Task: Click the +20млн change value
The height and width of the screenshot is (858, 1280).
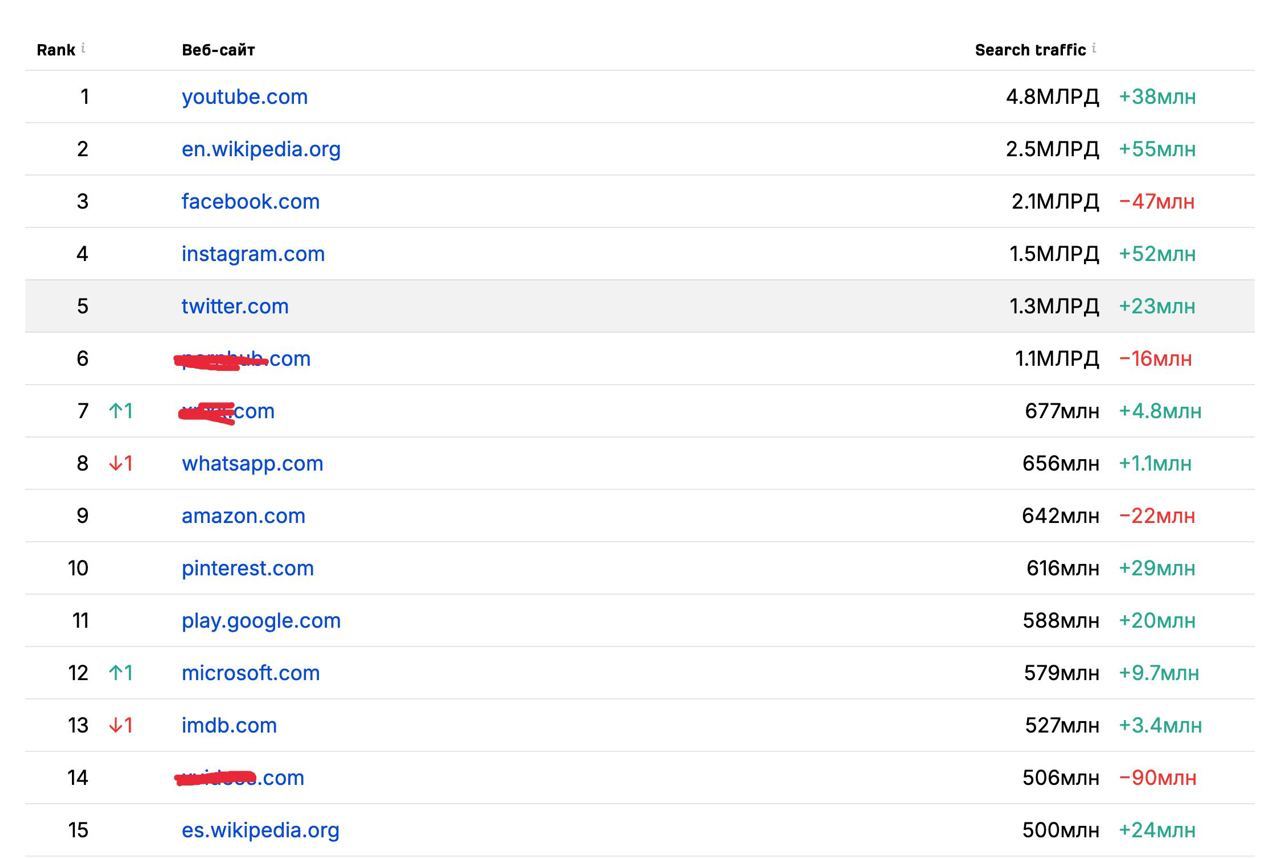Action: (1157, 620)
